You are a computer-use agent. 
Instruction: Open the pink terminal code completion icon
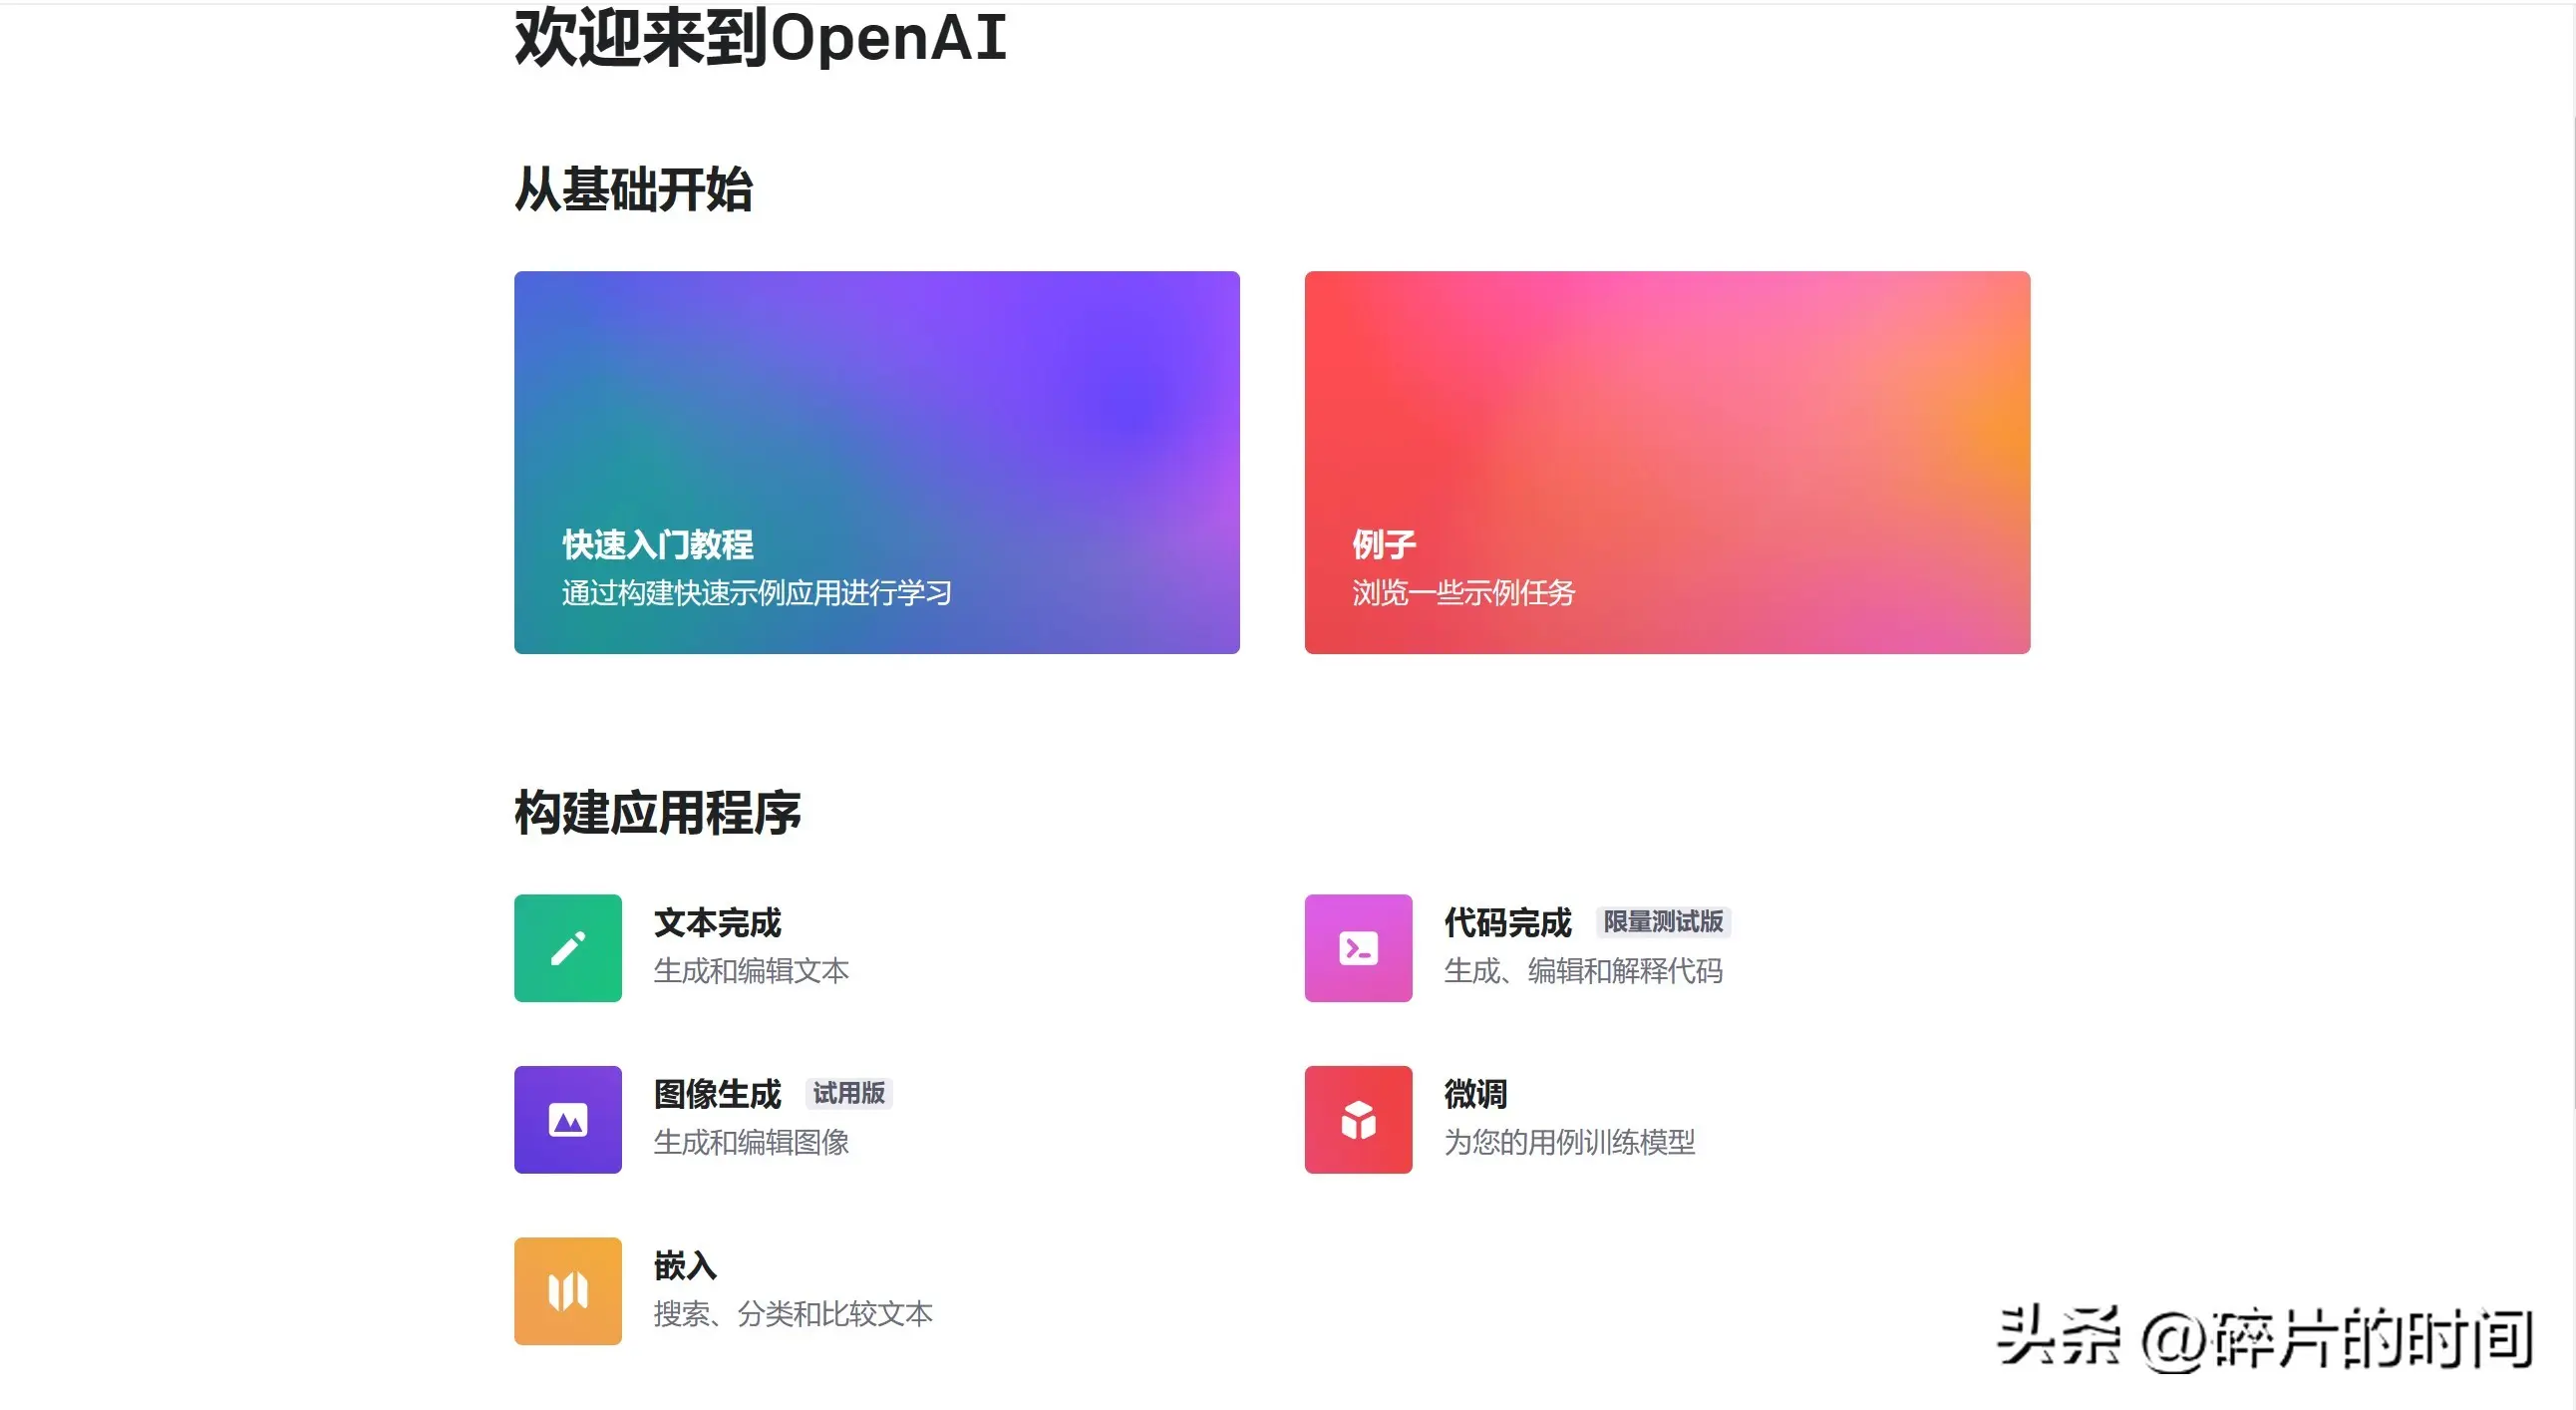(x=1358, y=948)
